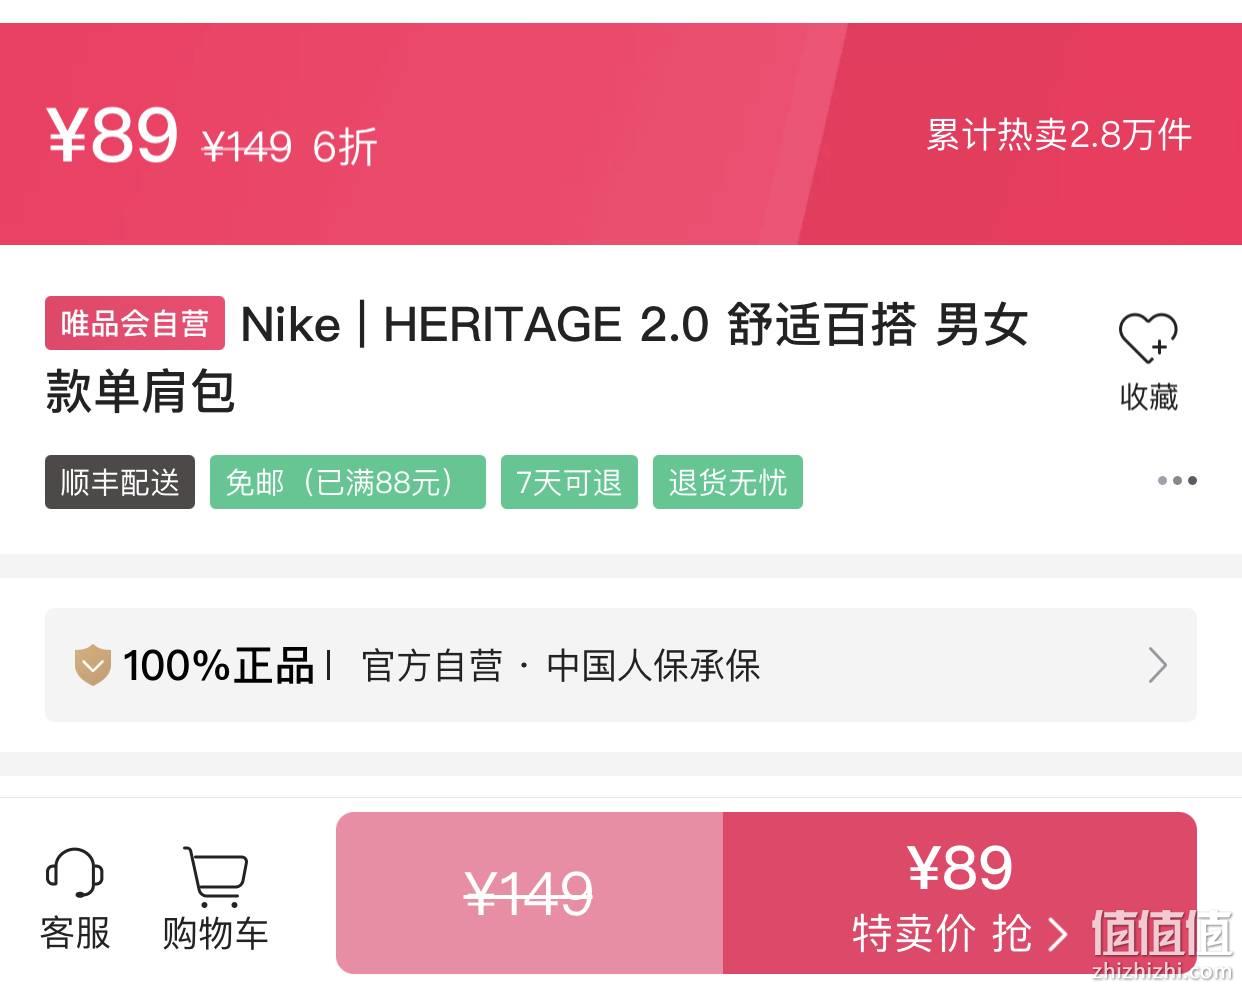The height and width of the screenshot is (989, 1242).
Task: Open the three-dot more options menu
Action: pos(1177,481)
